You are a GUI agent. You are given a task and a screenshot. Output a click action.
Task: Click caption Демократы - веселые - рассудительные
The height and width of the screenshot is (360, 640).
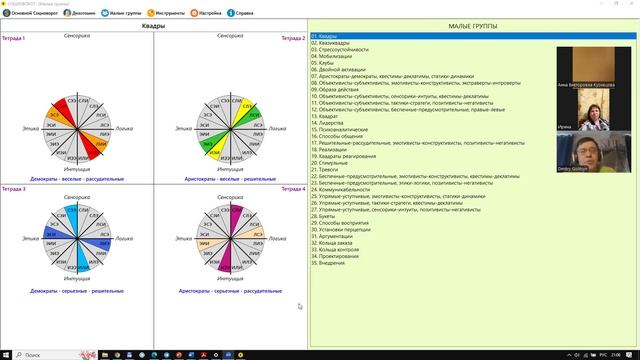(x=77, y=179)
